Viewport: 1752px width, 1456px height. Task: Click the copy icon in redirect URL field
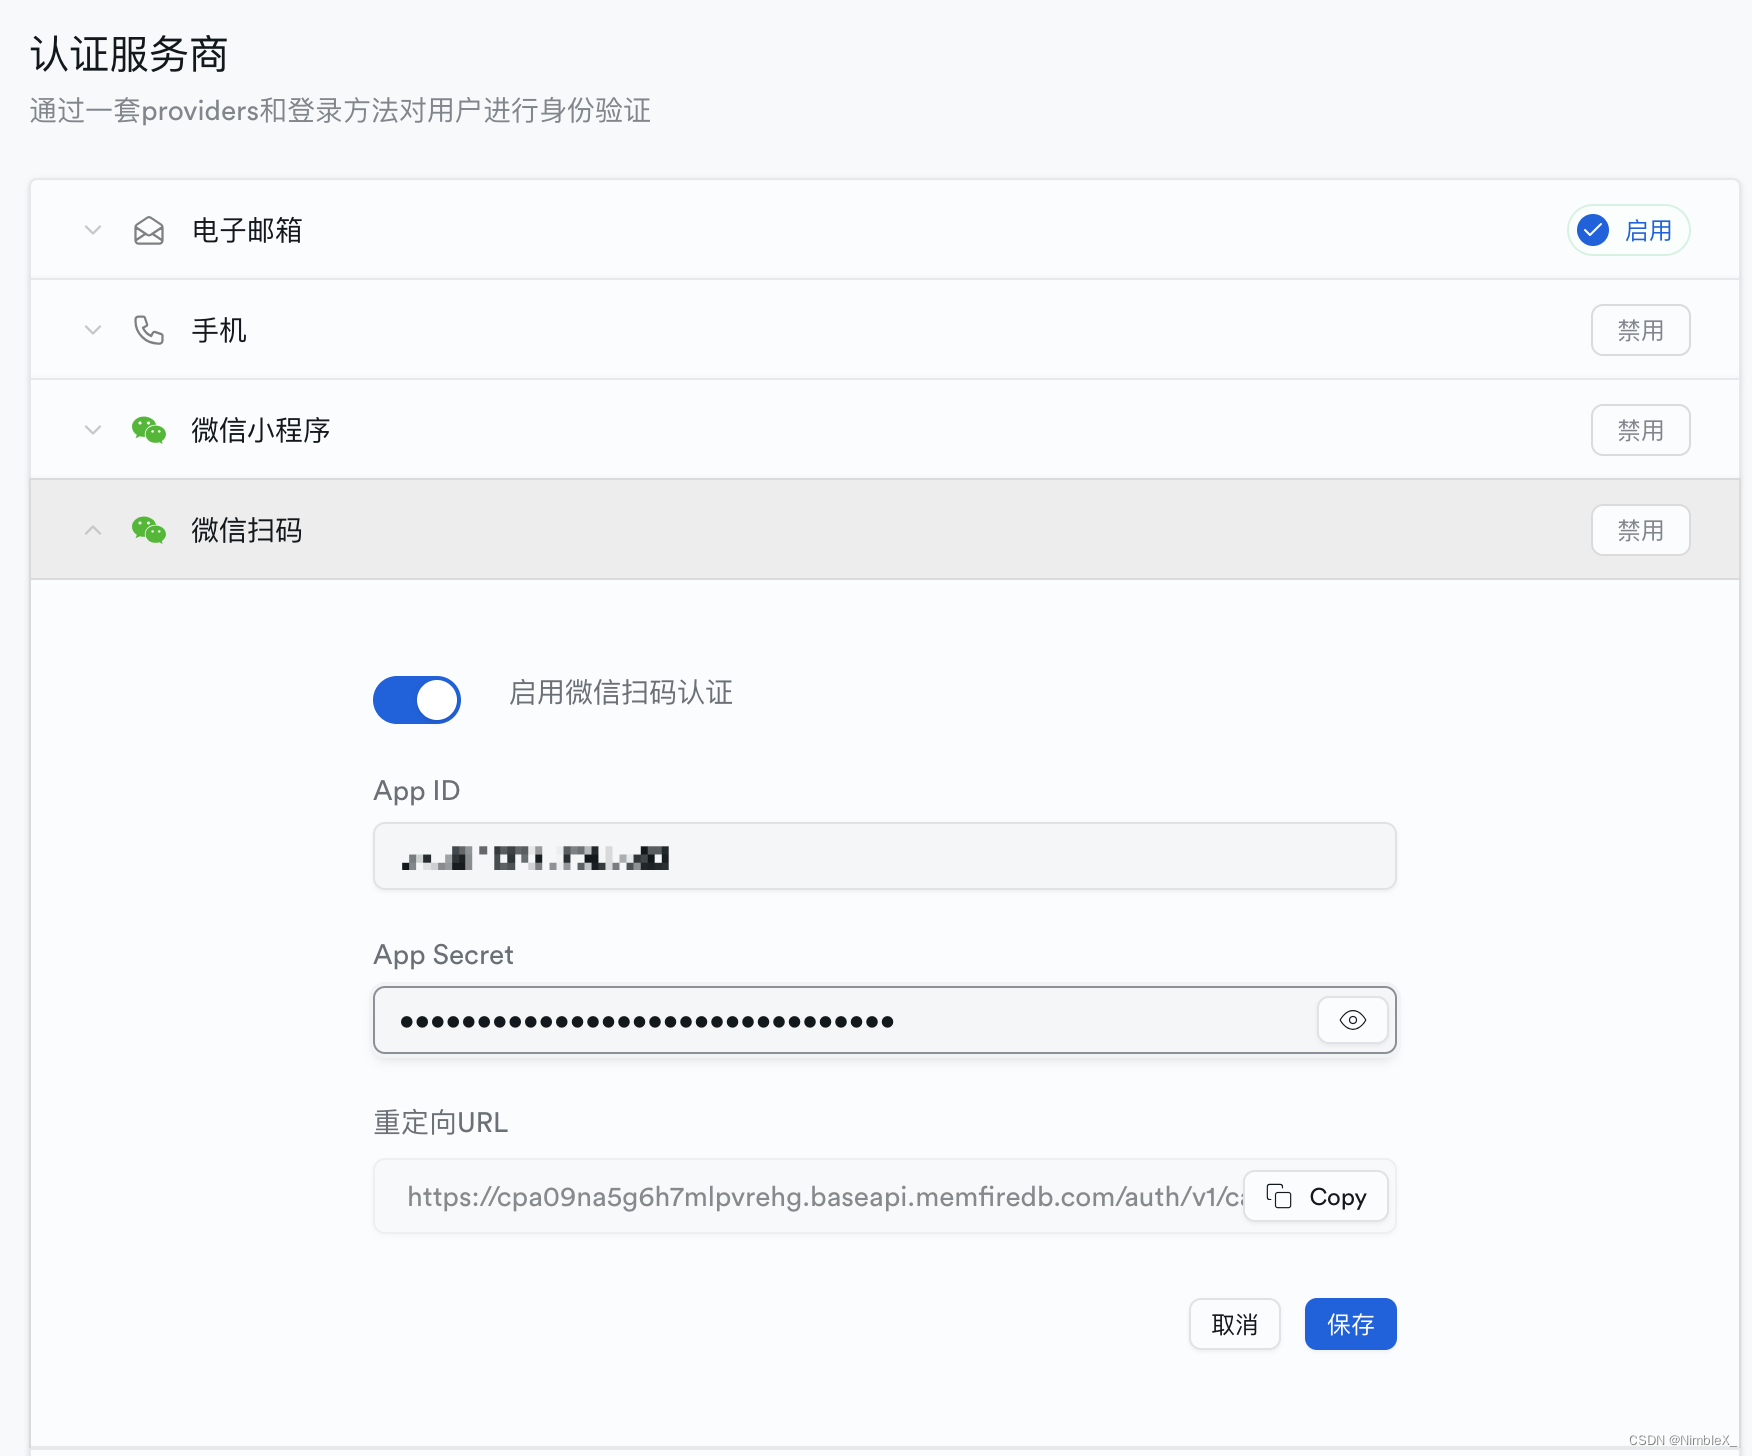point(1279,1196)
